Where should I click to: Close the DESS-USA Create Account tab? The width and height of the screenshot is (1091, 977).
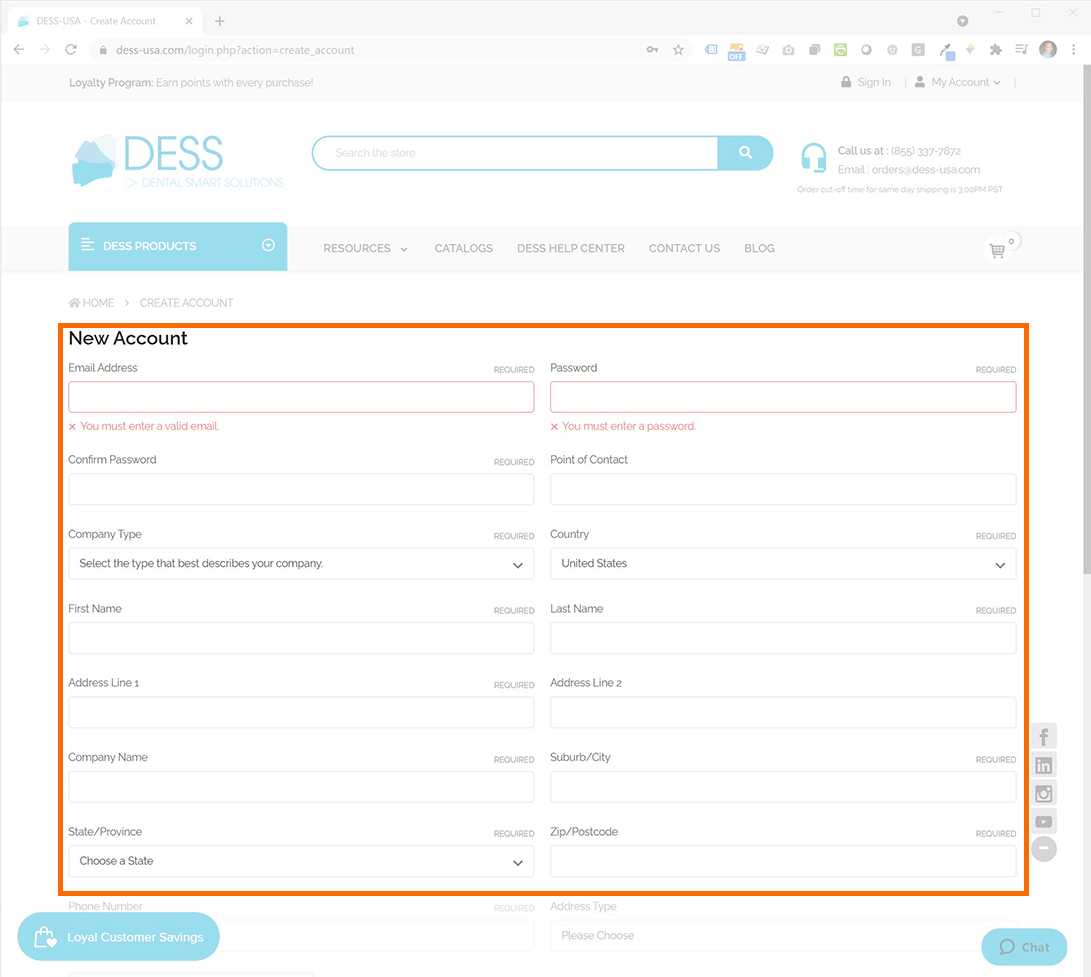189,21
